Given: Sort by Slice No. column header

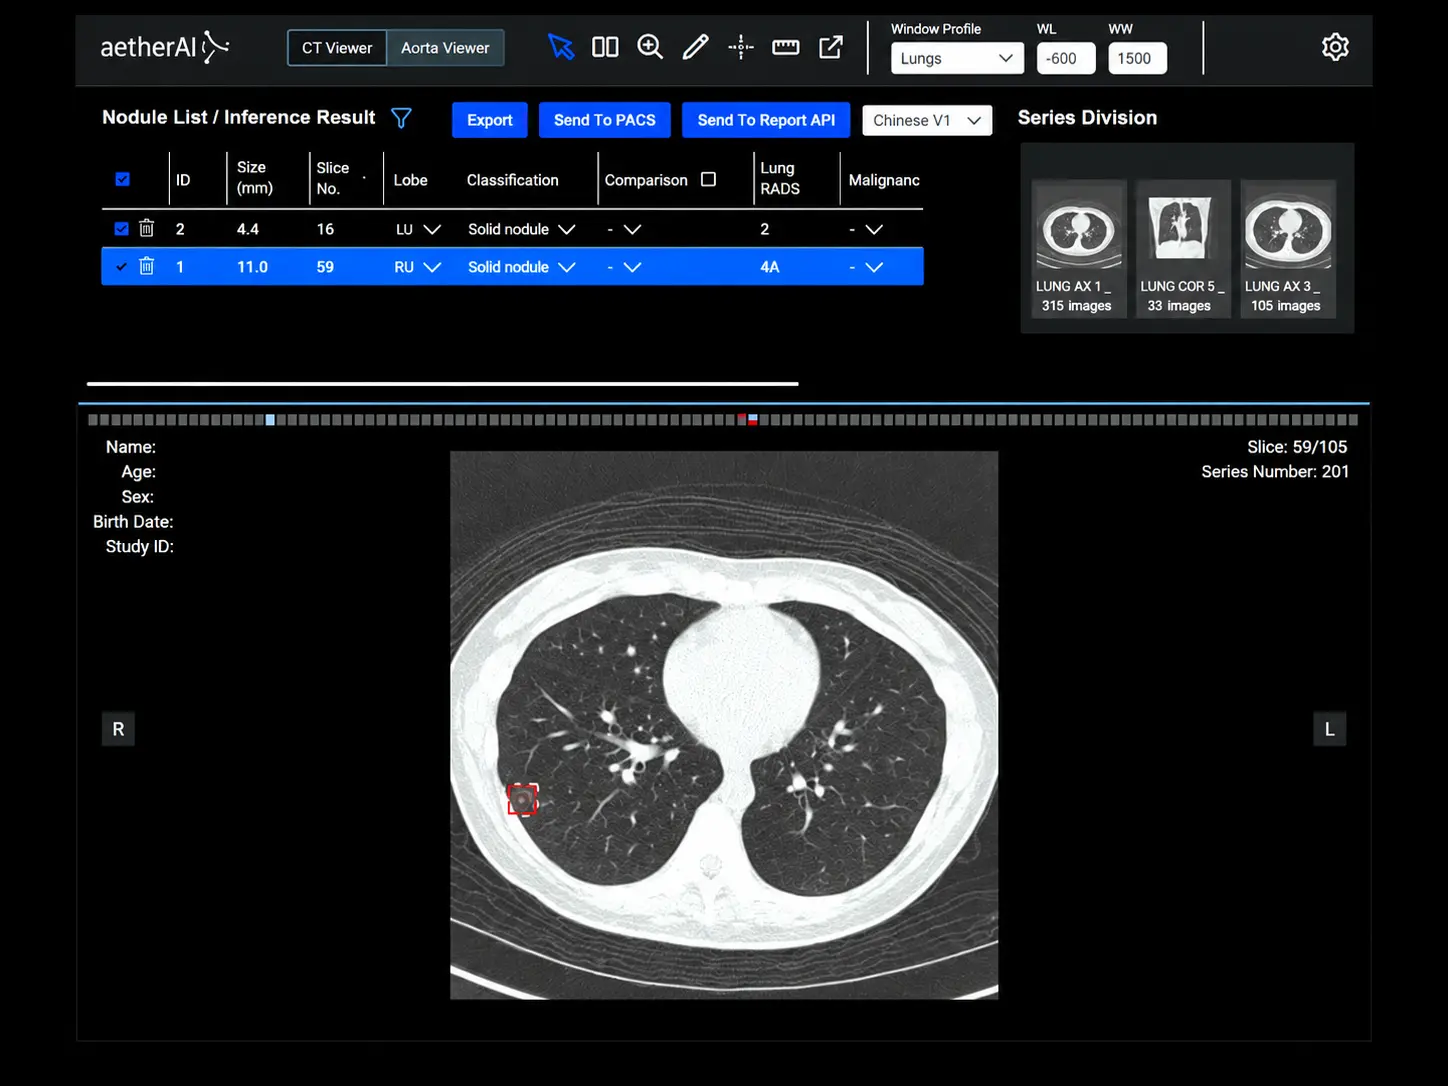Looking at the screenshot, I should pos(333,178).
